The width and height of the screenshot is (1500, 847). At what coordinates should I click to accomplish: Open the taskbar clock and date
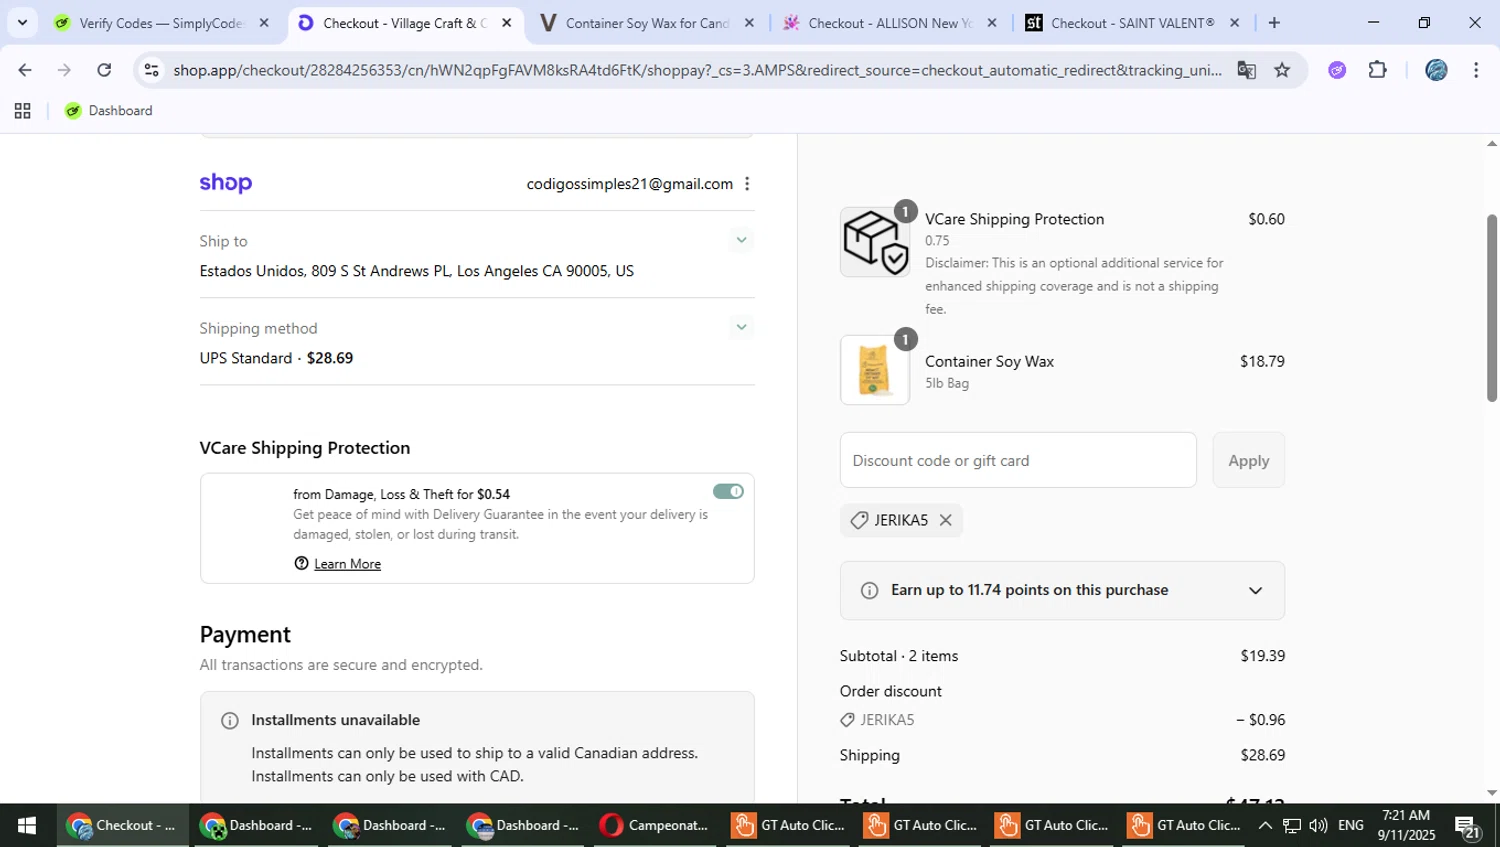pos(1406,825)
